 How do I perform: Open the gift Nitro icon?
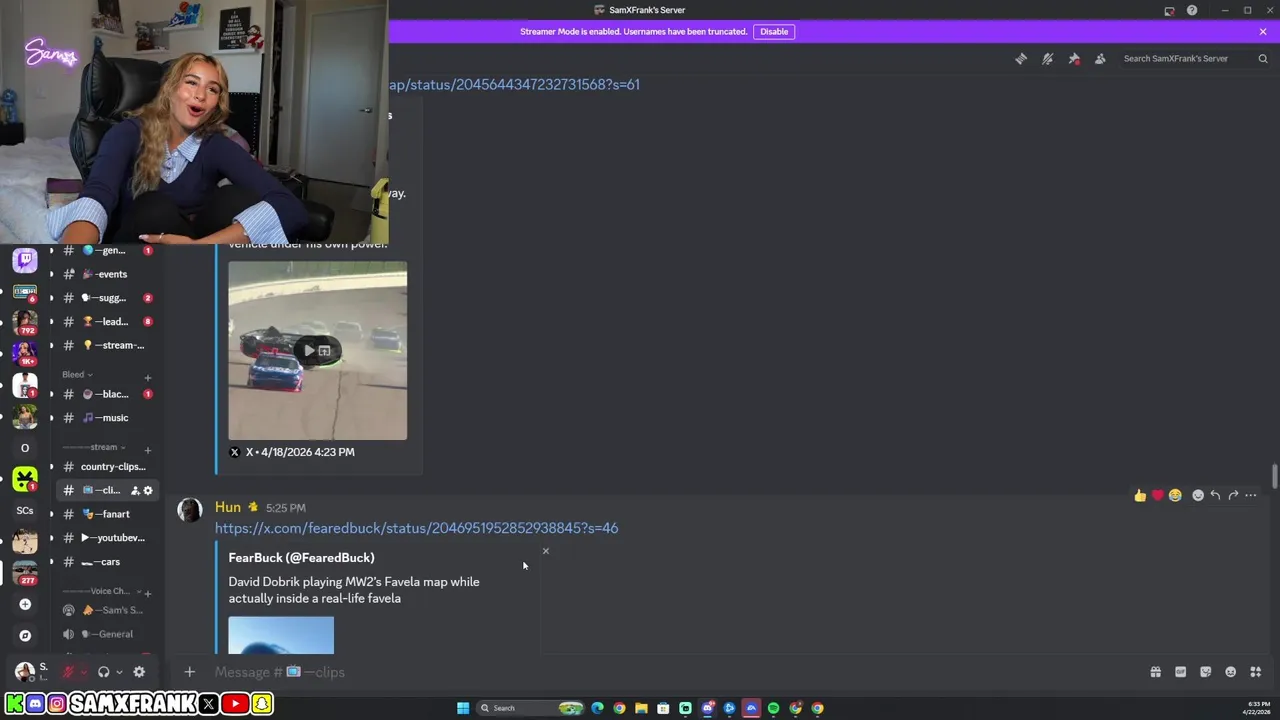tap(1155, 672)
